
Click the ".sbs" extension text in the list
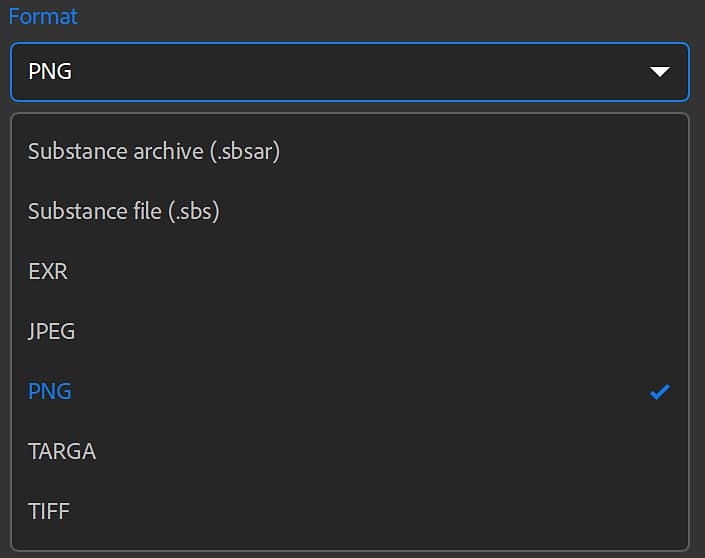195,211
